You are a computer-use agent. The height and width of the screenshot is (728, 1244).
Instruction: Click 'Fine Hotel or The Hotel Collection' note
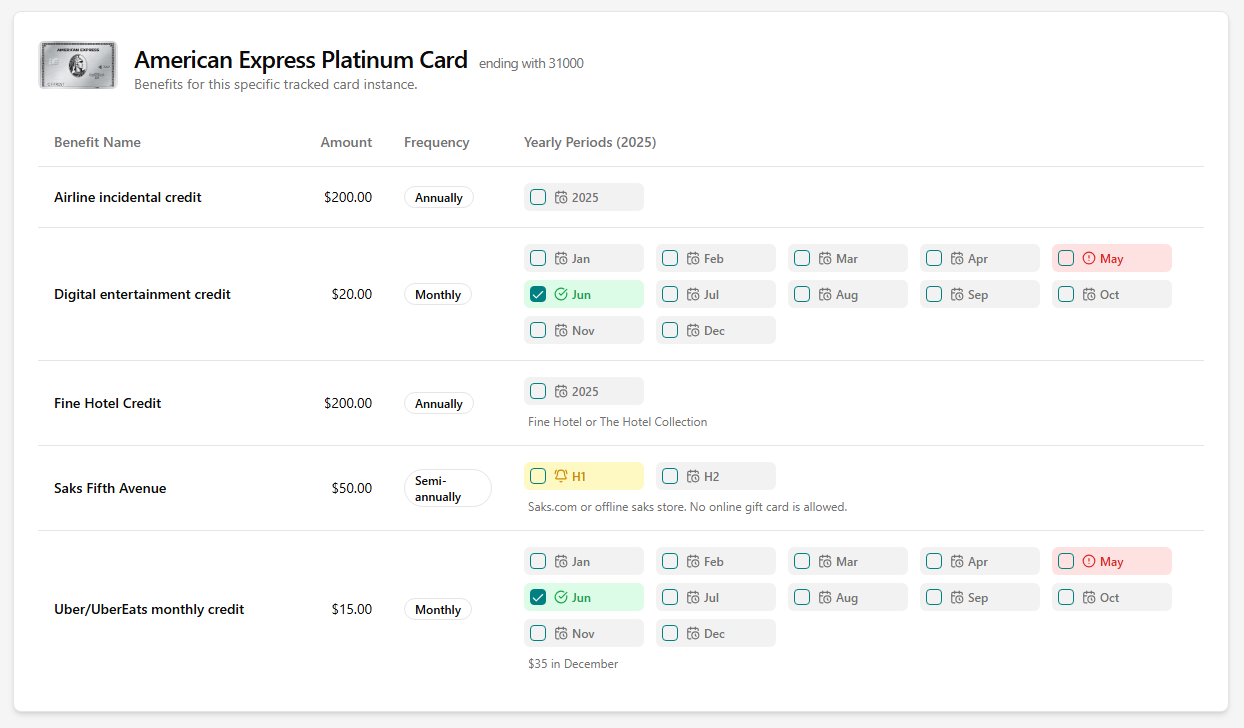click(x=617, y=422)
